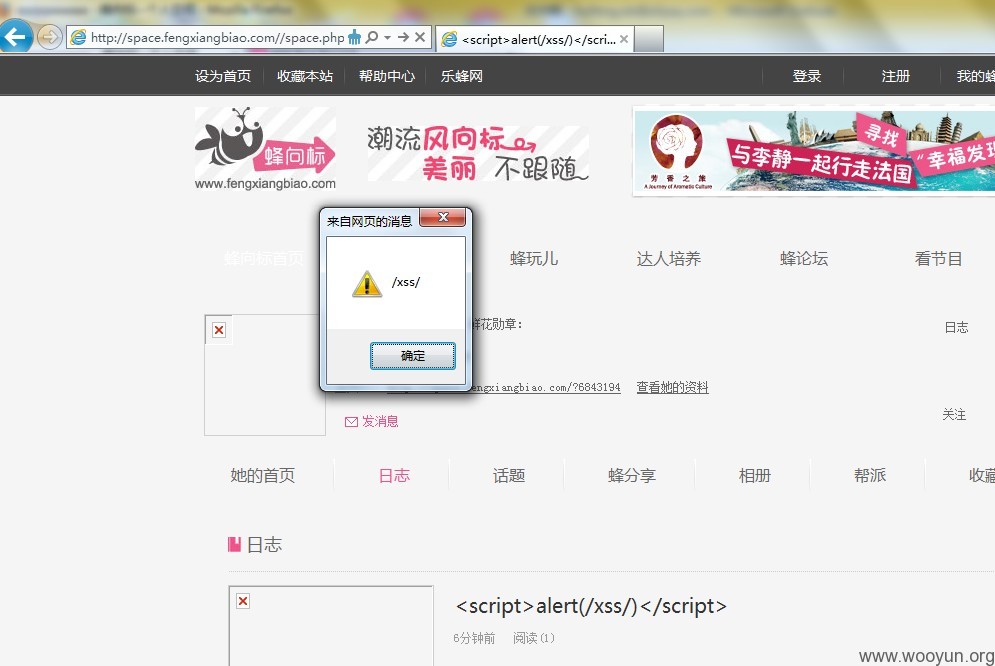
Task: Open the 与李静一起行走法国 advertisement banner
Action: (x=814, y=150)
